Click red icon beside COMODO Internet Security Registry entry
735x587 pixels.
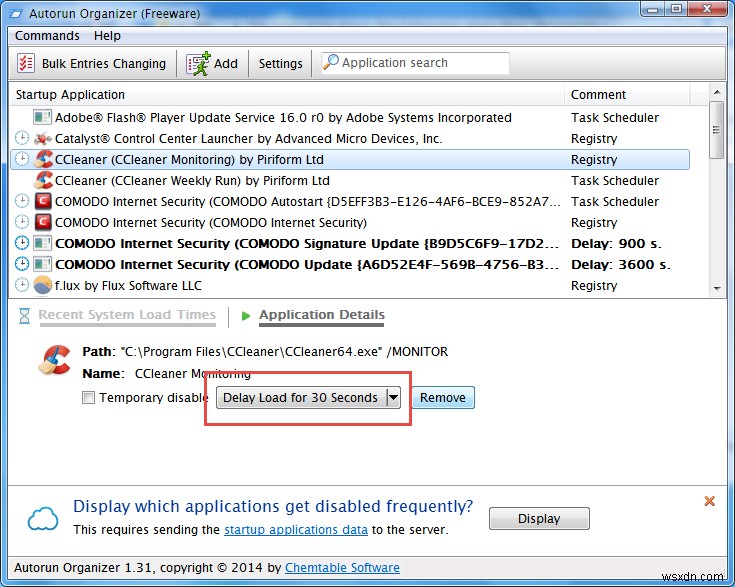pos(43,222)
